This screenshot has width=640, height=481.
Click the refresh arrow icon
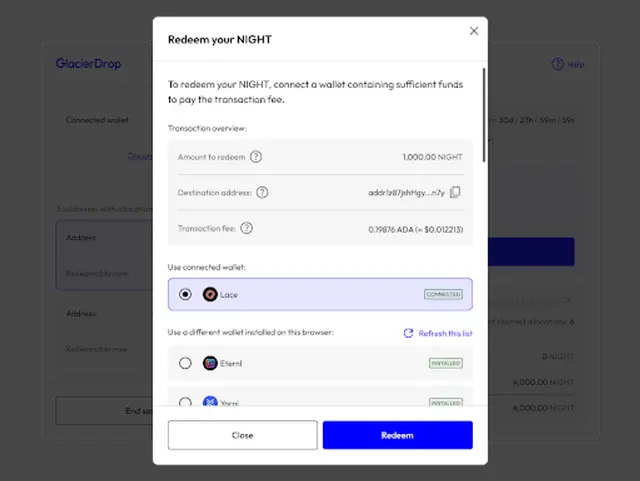pyautogui.click(x=408, y=333)
